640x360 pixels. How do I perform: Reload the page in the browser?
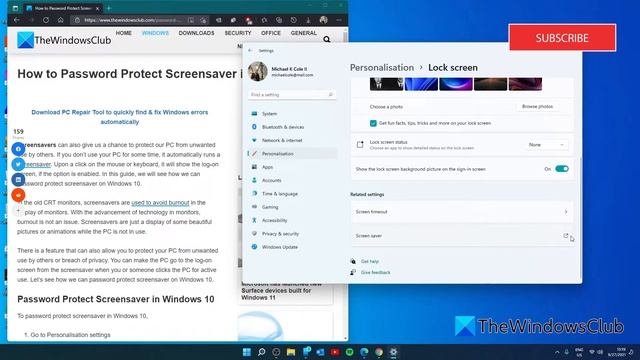(x=46, y=20)
